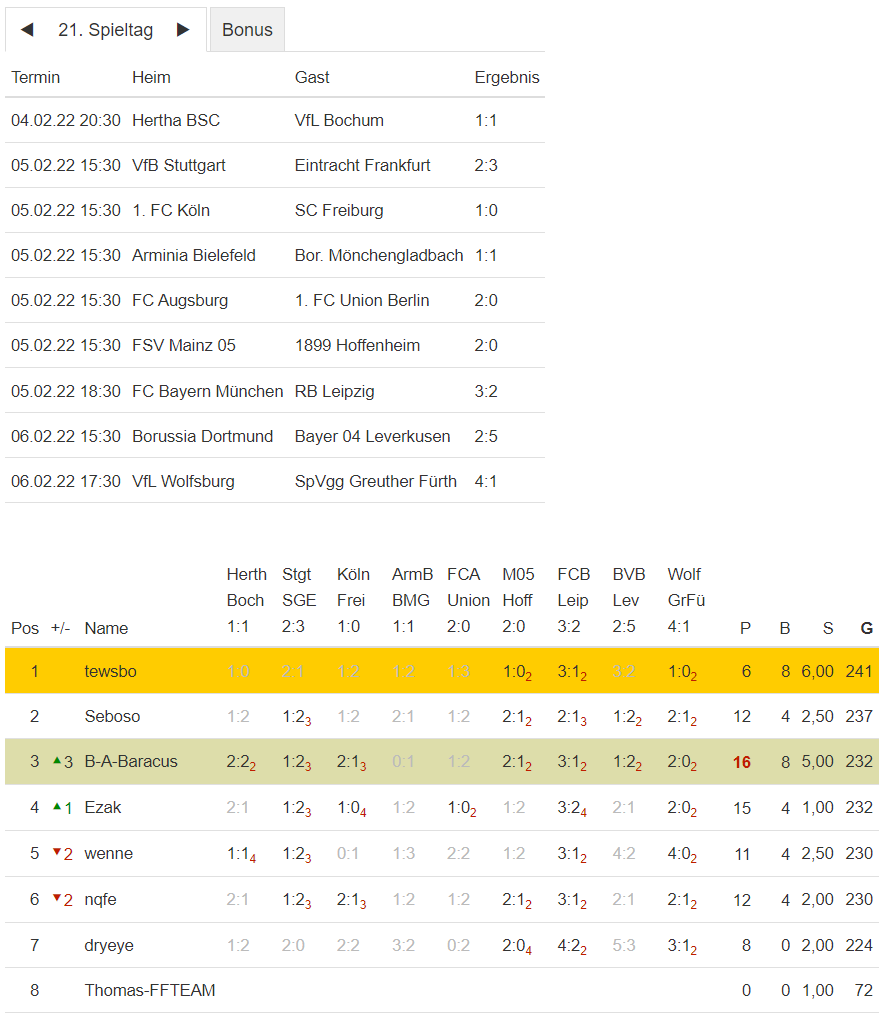Select the Hertha BSC vs VfL Bochum match row
The height and width of the screenshot is (1024, 884).
[274, 120]
